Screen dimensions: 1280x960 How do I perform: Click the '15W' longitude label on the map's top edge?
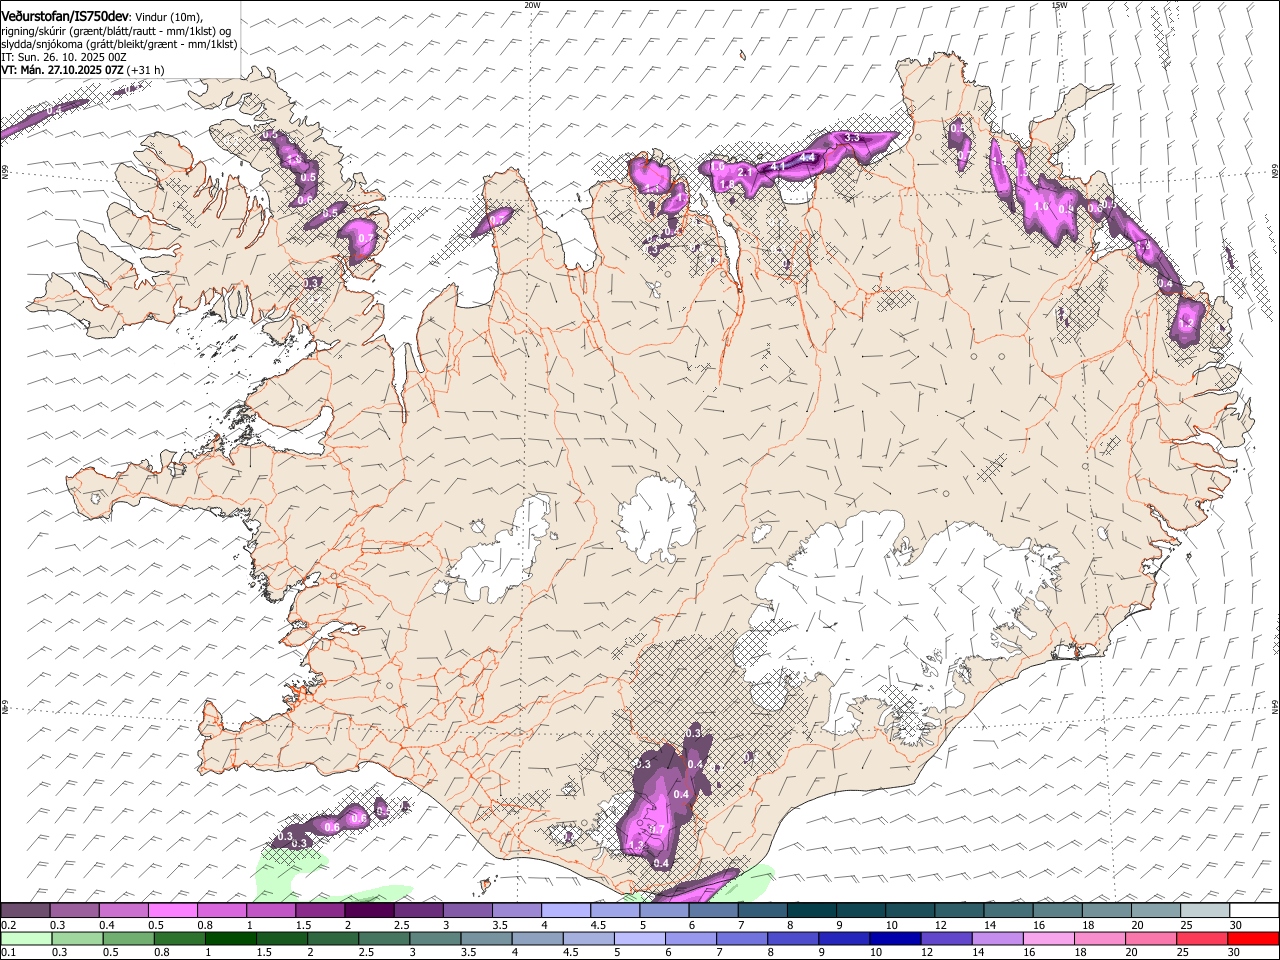tap(1059, 5)
